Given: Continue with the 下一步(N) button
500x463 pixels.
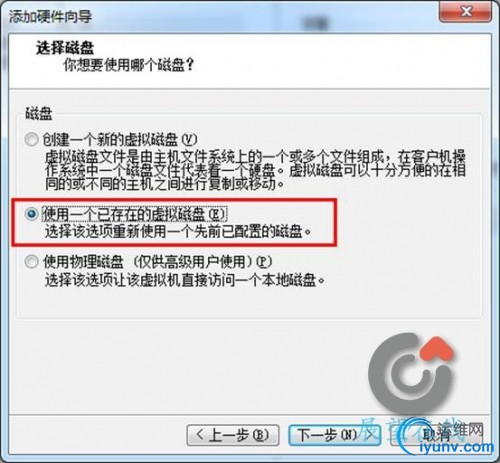Looking at the screenshot, I should 334,435.
